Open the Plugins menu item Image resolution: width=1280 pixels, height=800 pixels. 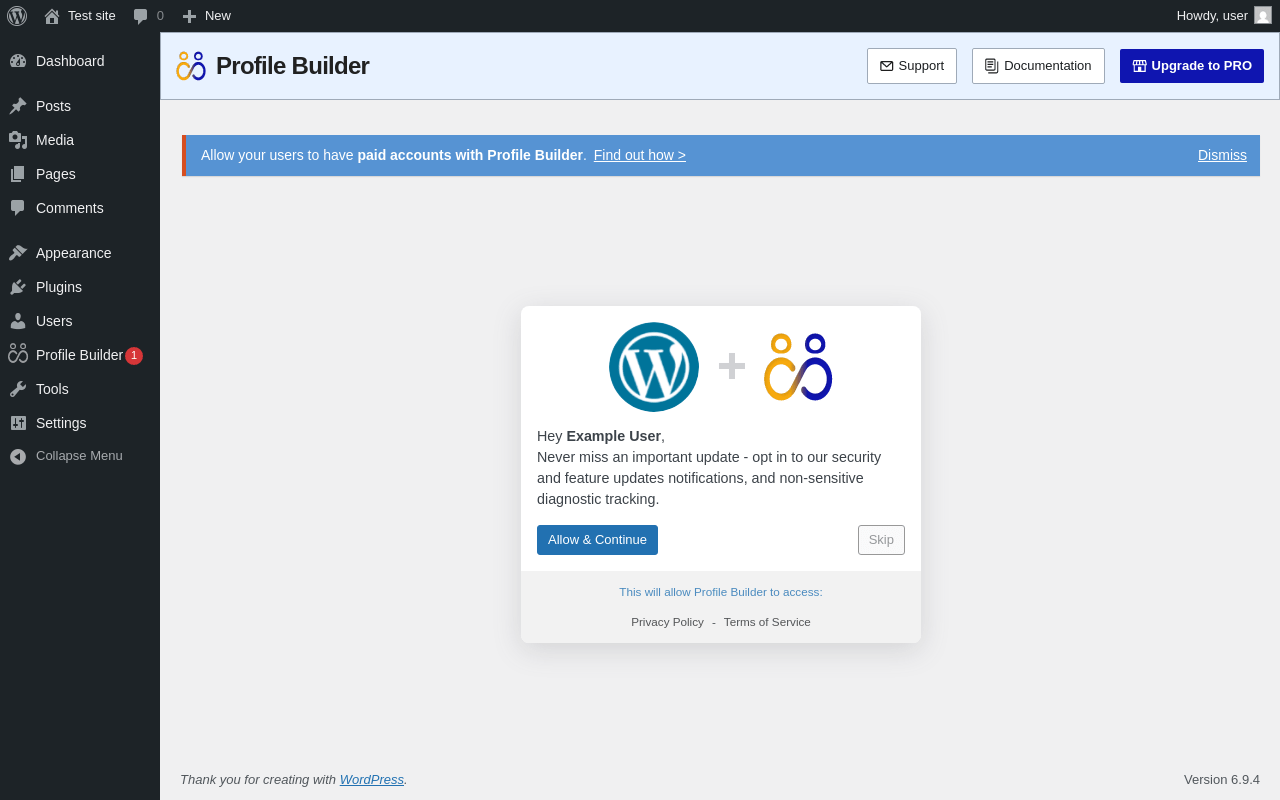[x=80, y=287]
